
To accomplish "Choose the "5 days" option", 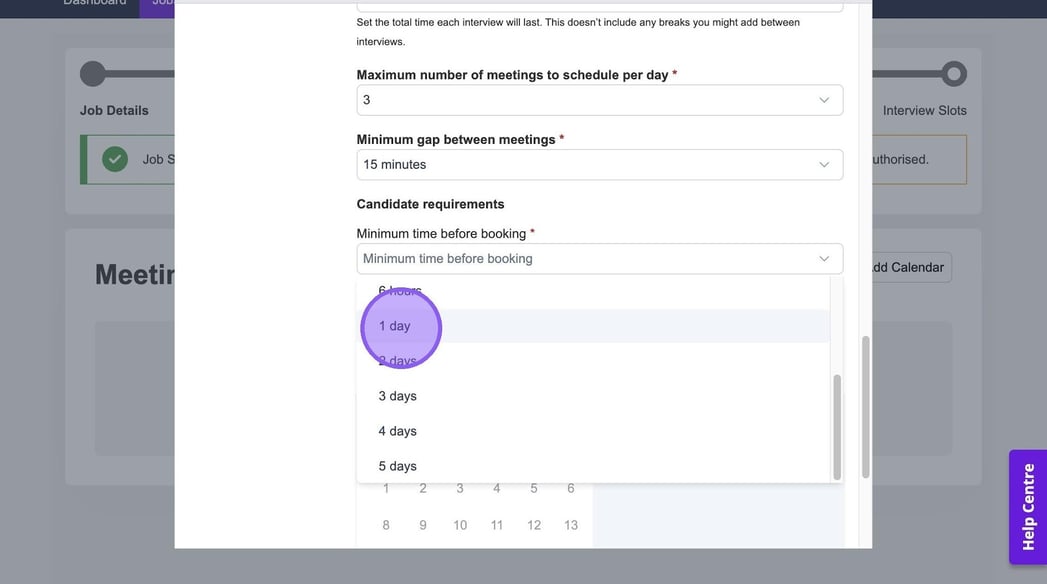I will [397, 466].
